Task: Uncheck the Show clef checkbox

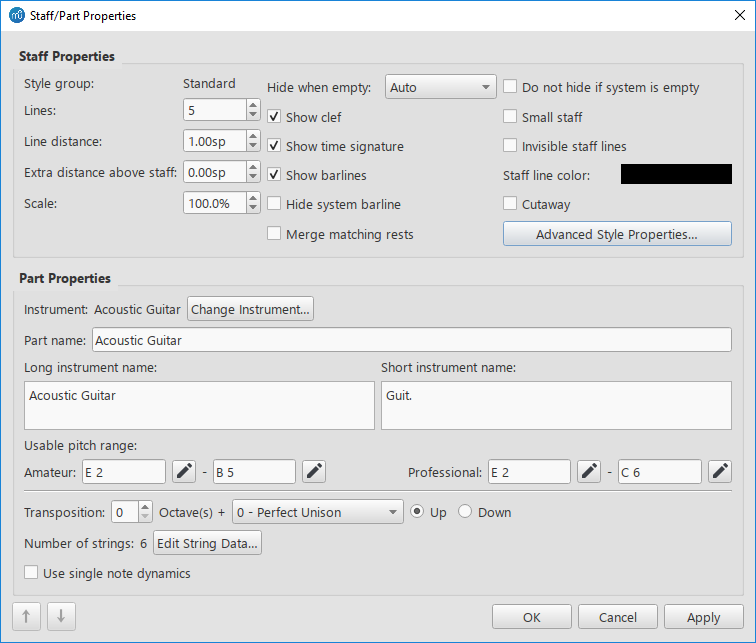Action: point(275,117)
